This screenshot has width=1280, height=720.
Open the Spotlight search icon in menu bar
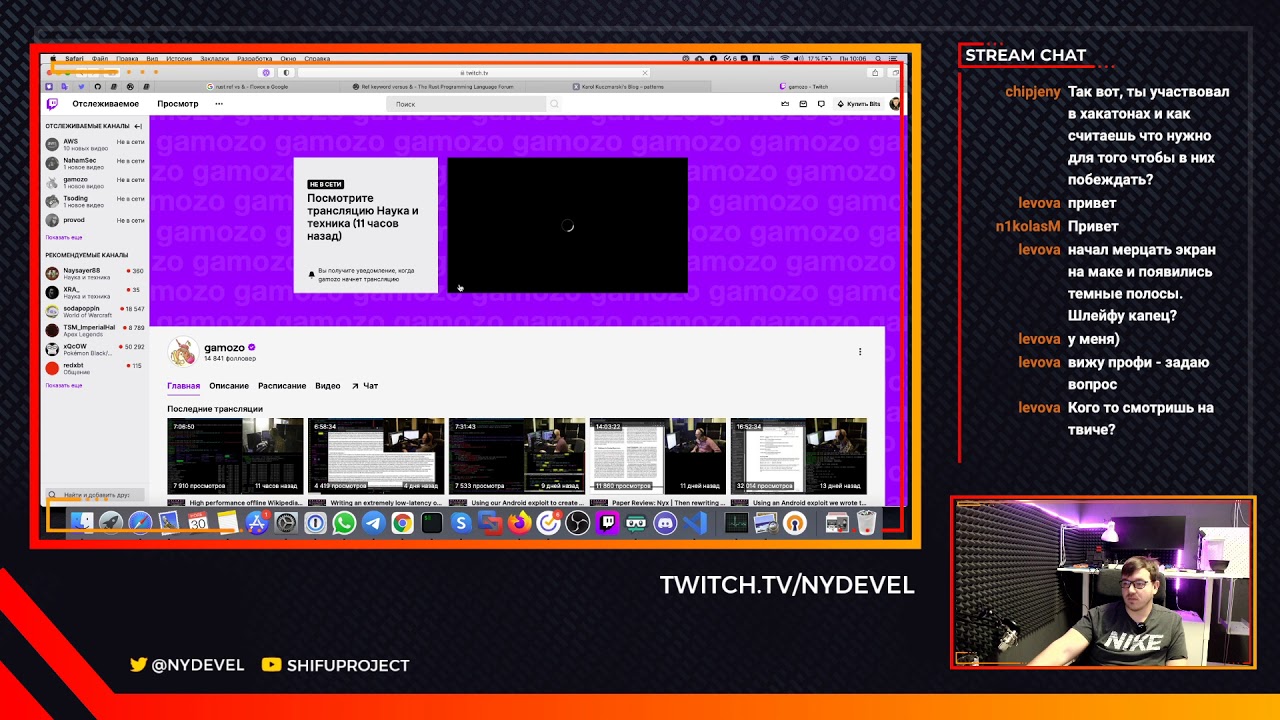pos(876,59)
